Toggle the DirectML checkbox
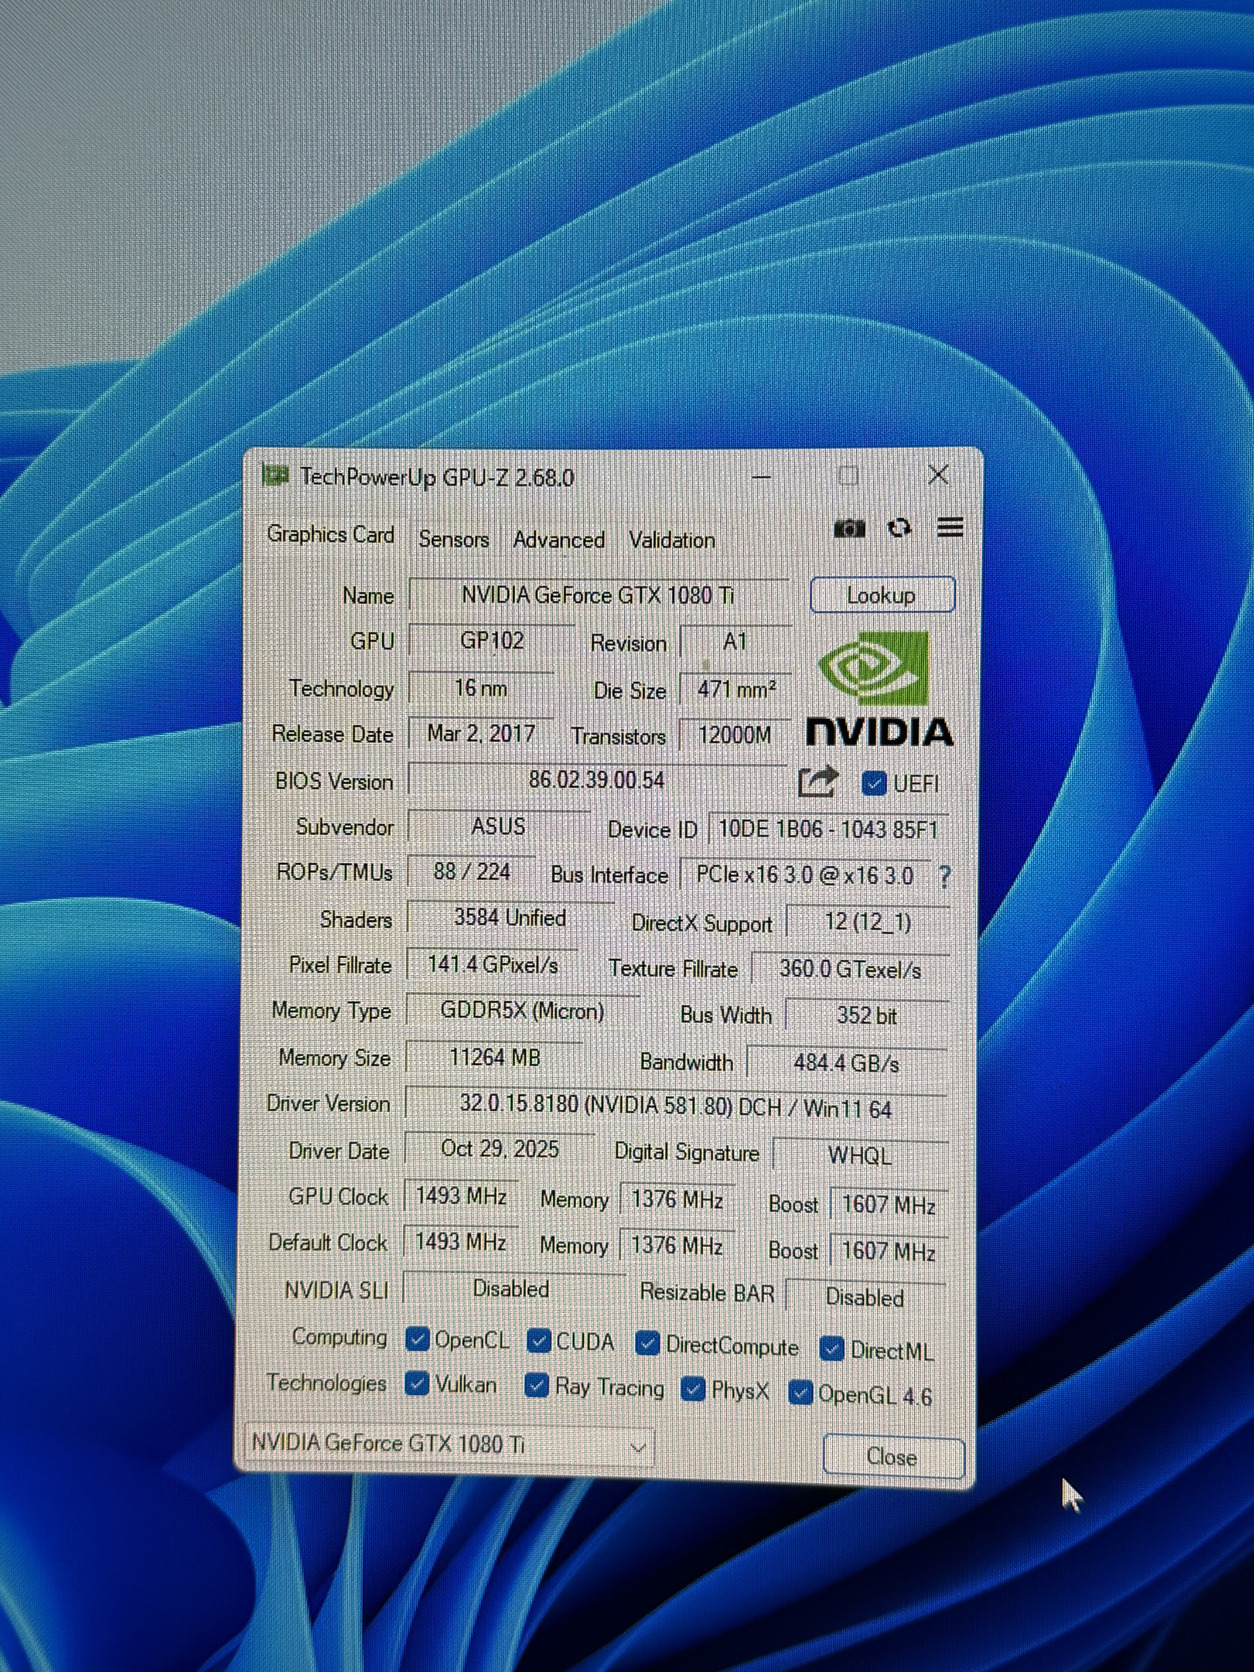1254x1672 pixels. [x=831, y=1349]
